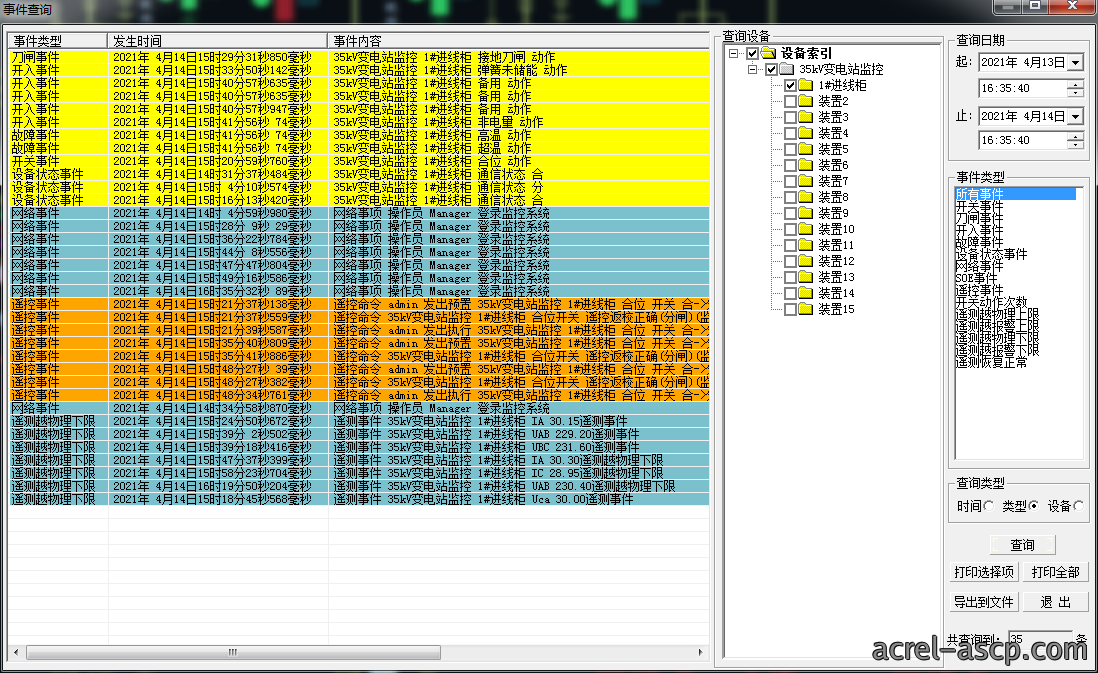Image resolution: width=1098 pixels, height=673 pixels.
Task: Click the 35kV变电站监控 folder icon
Action: point(787,69)
